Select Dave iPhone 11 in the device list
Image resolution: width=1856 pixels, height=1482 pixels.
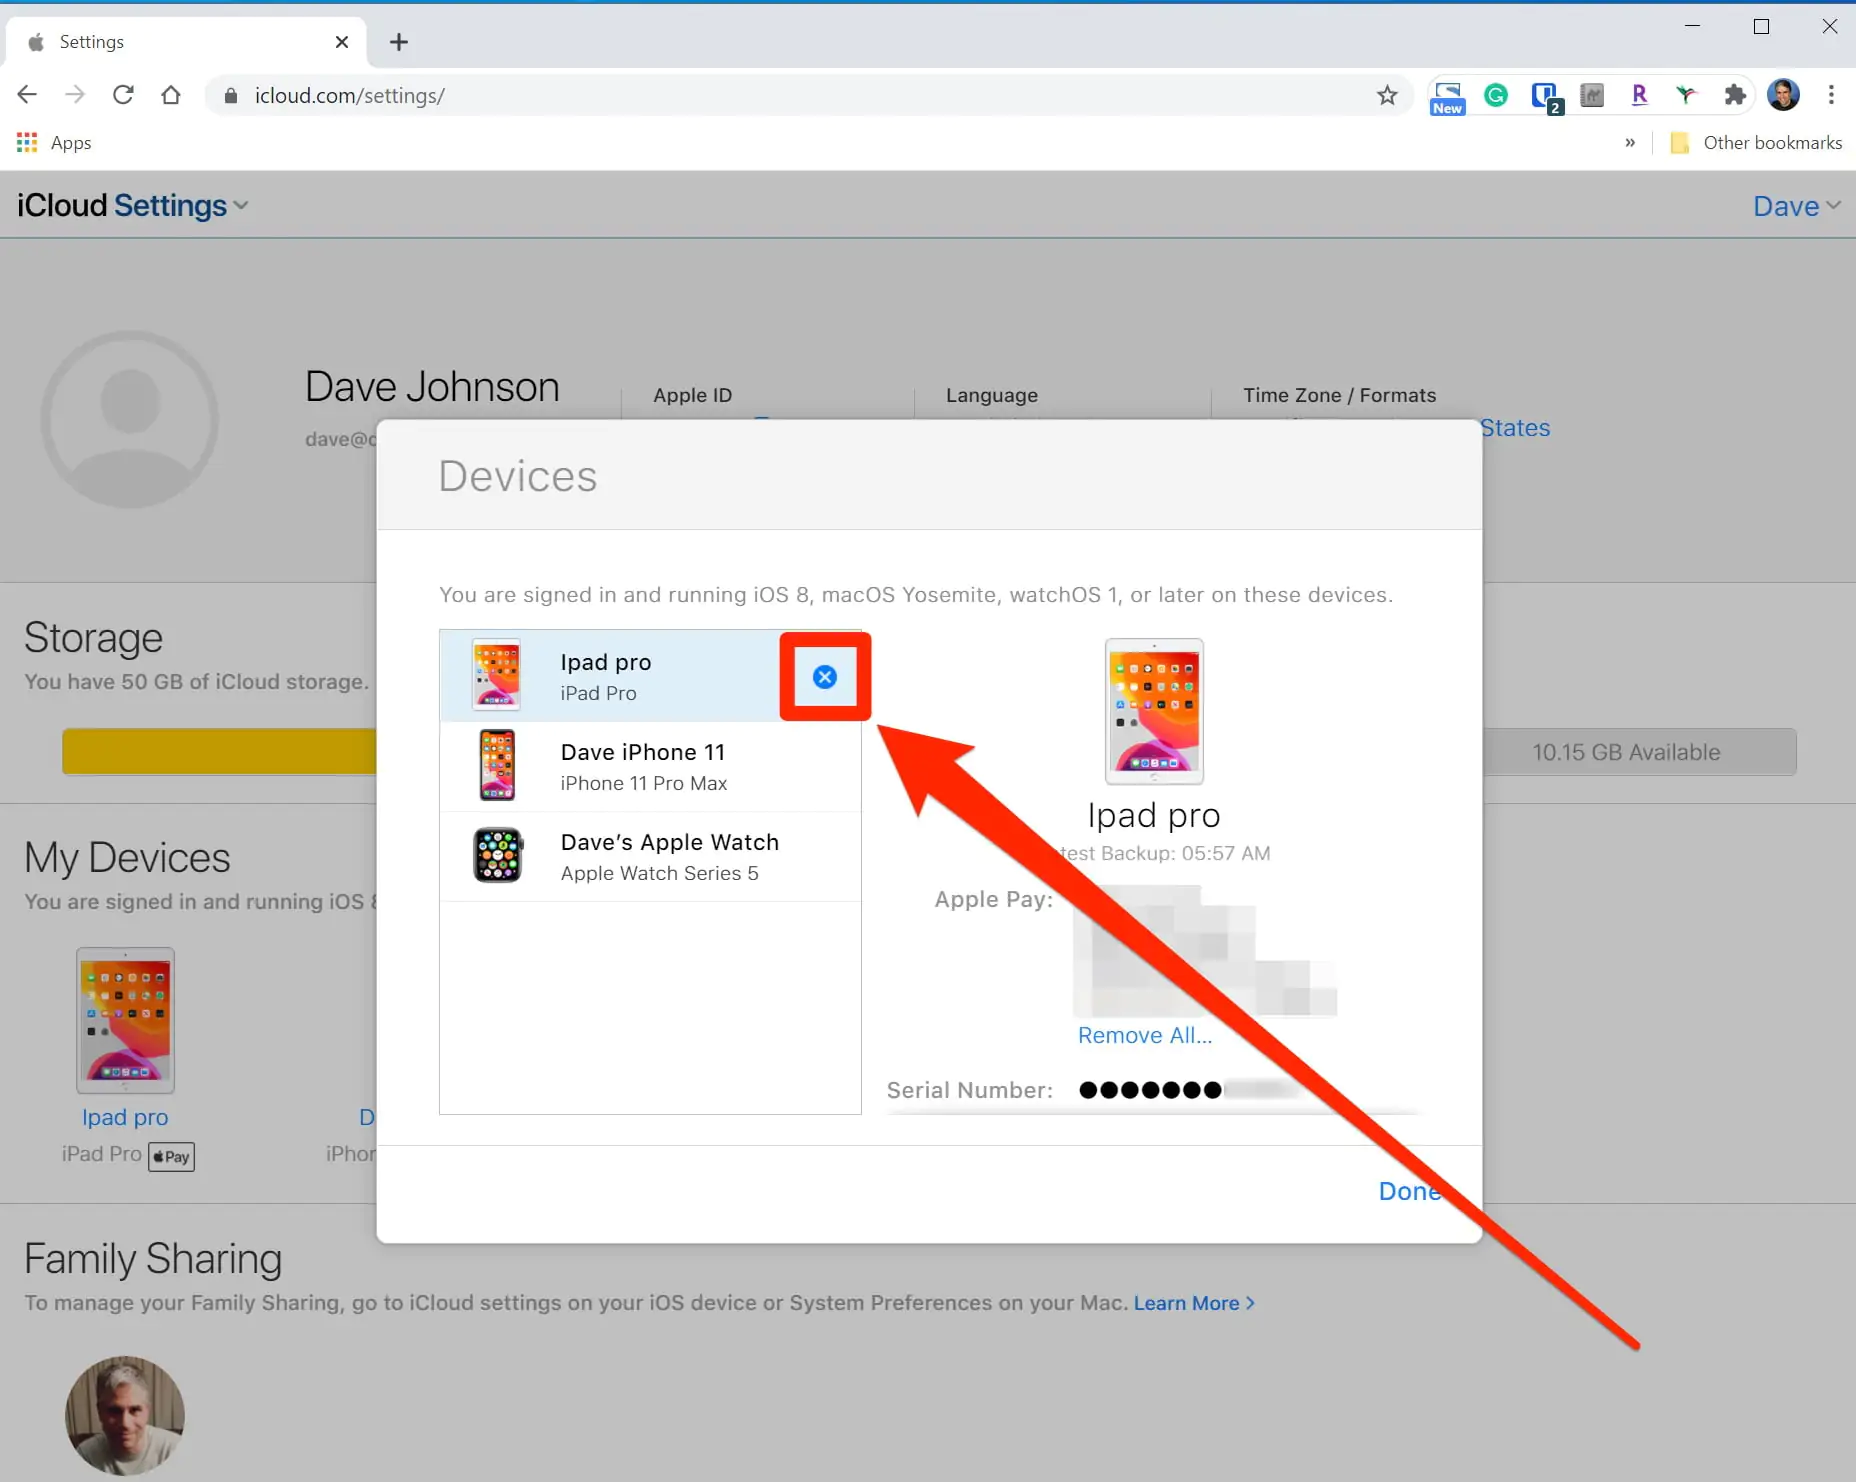coord(643,766)
